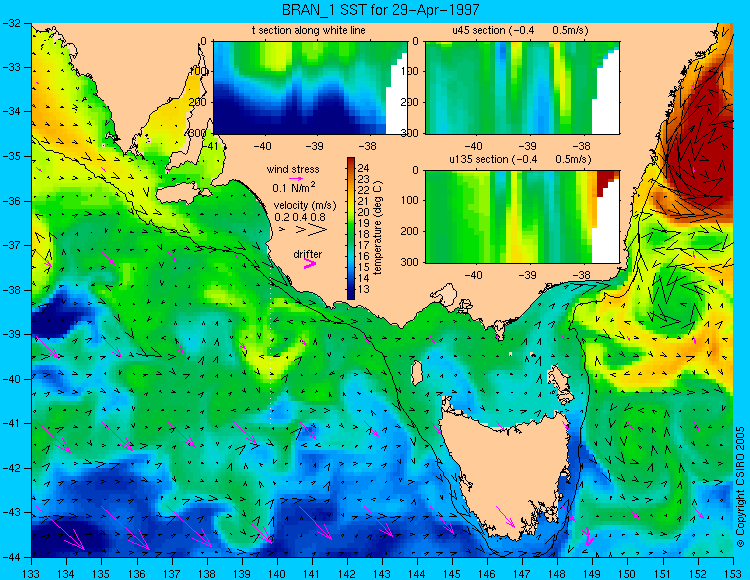Image resolution: width=750 pixels, height=580 pixels.
Task: Click the '0.2' velocity scale value
Action: click(282, 218)
